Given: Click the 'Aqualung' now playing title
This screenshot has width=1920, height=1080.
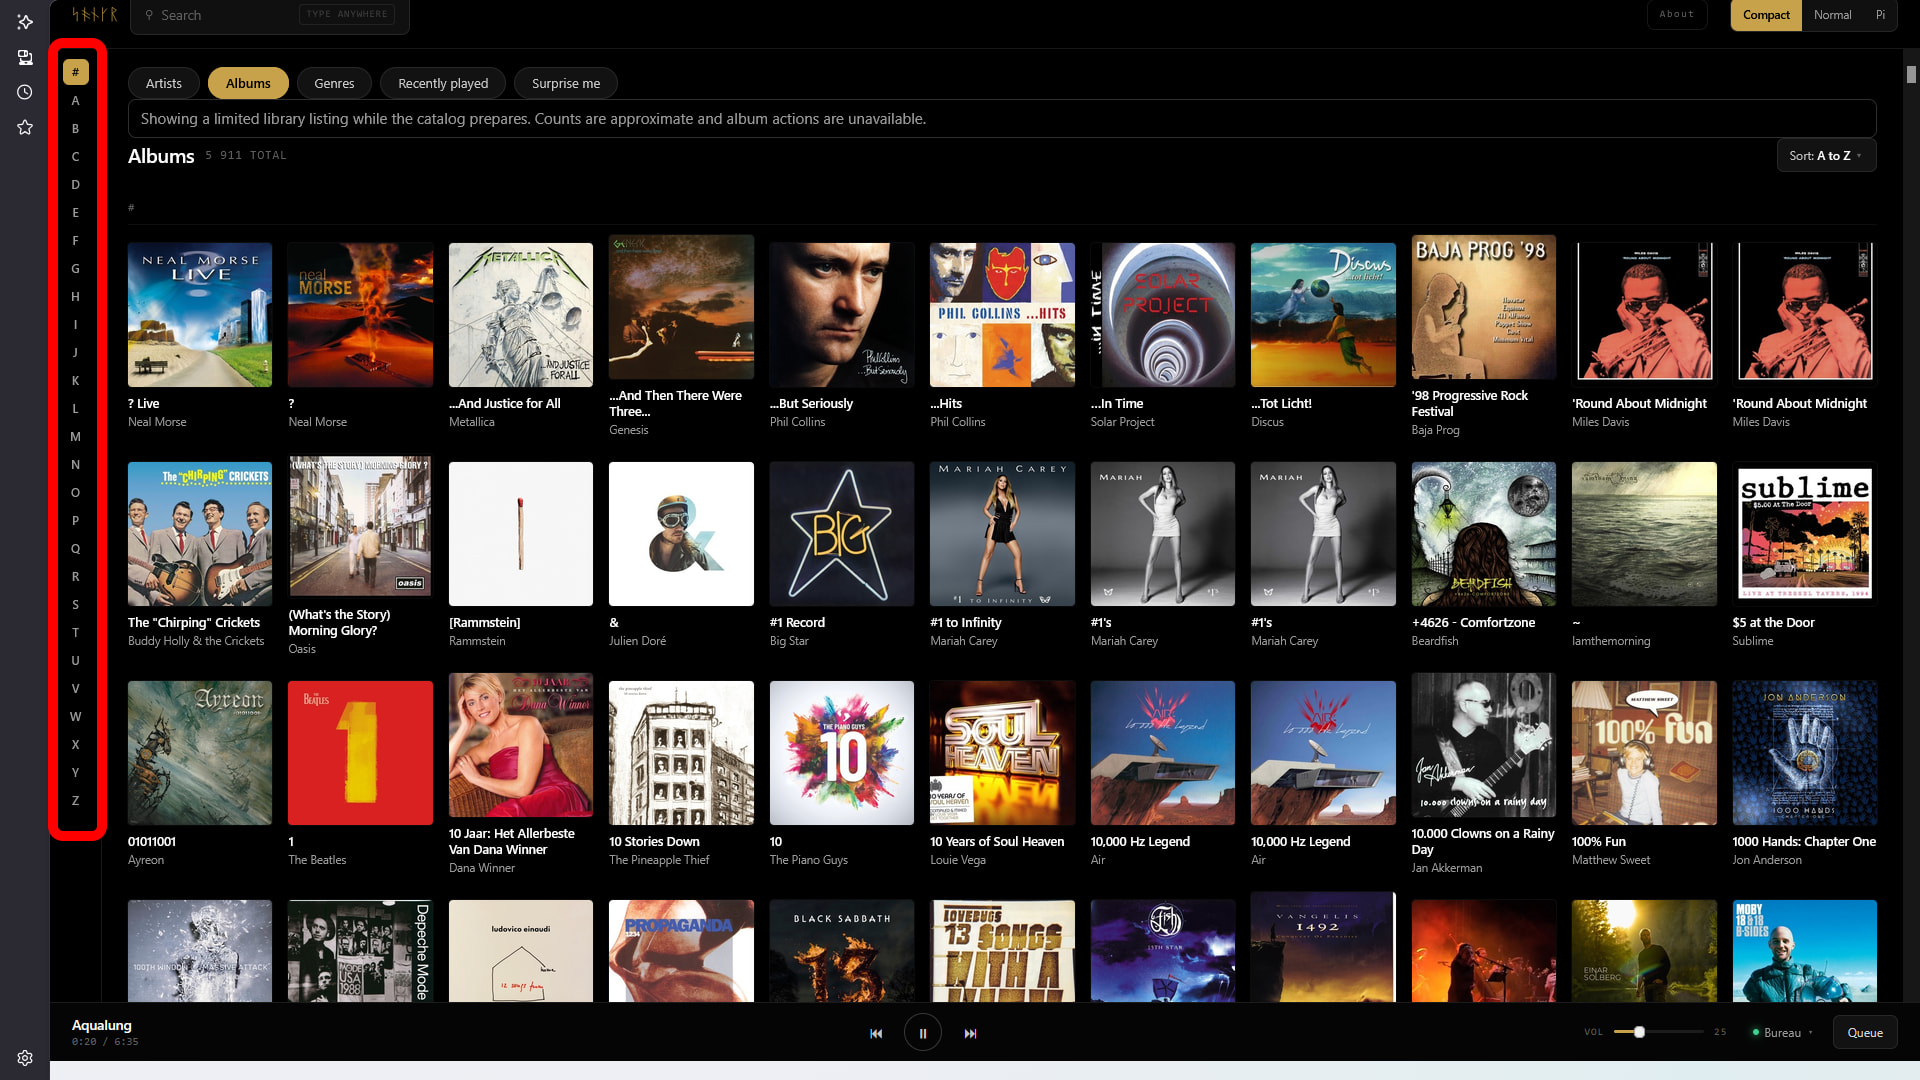Looking at the screenshot, I should (102, 1025).
